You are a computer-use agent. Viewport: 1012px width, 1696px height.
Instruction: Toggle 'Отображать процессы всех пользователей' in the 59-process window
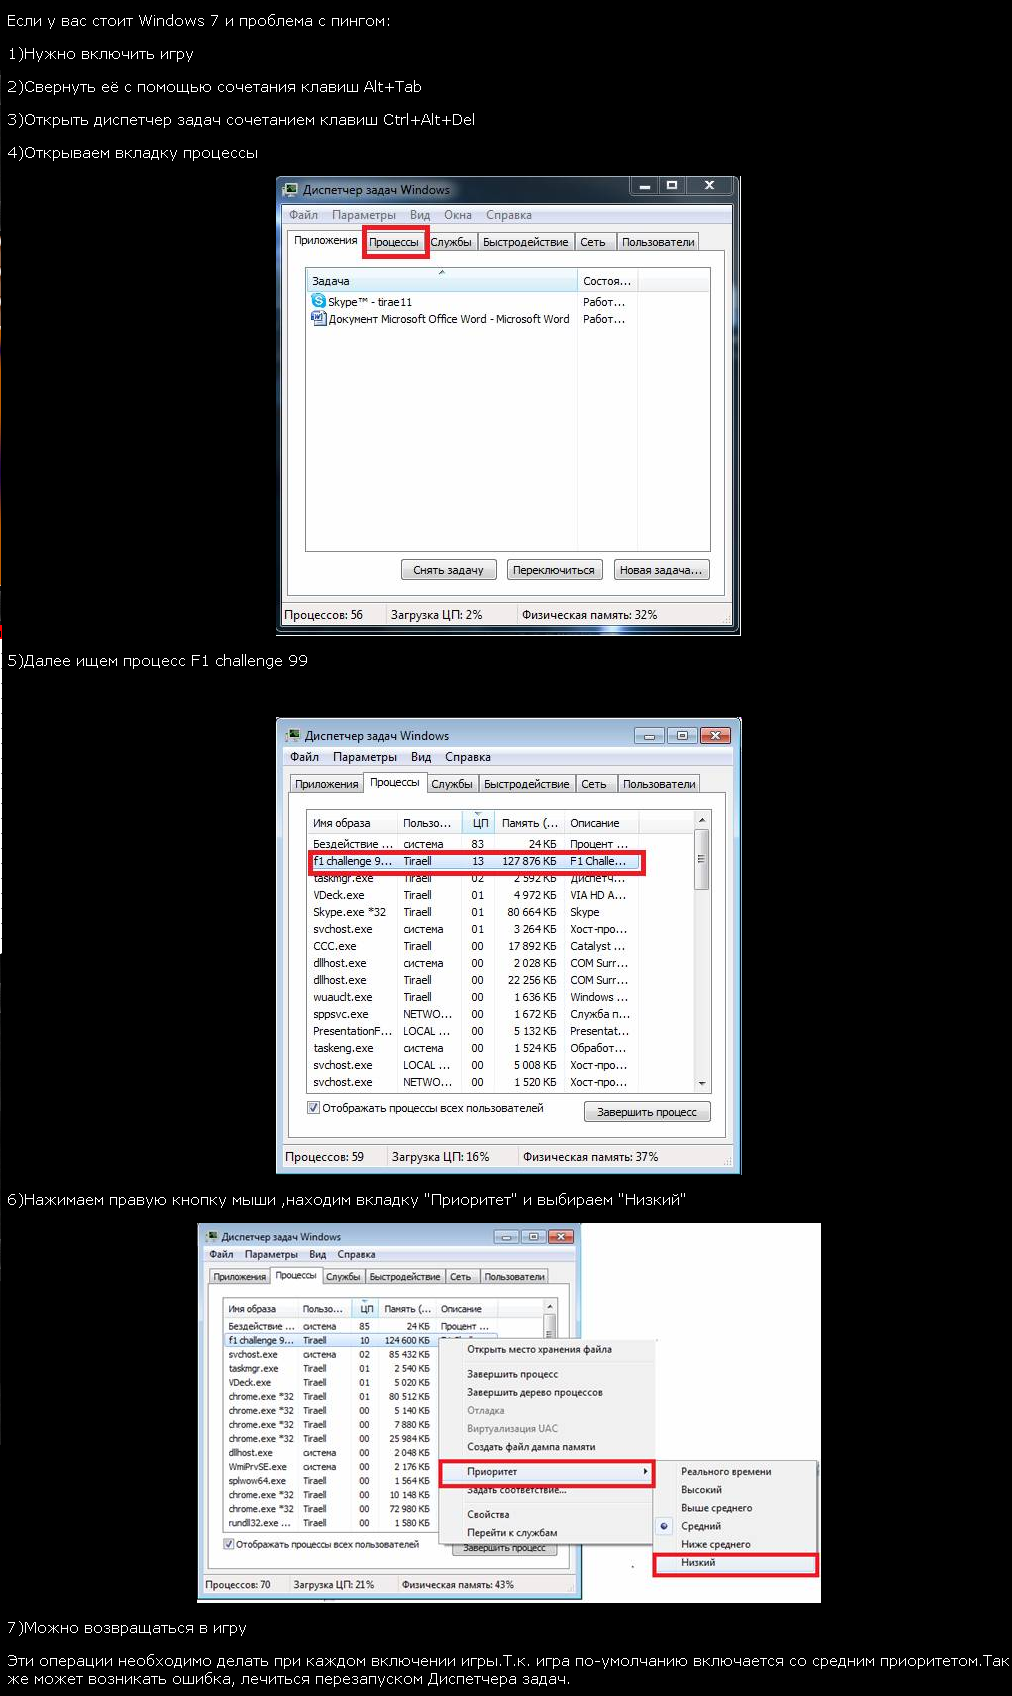(314, 1108)
